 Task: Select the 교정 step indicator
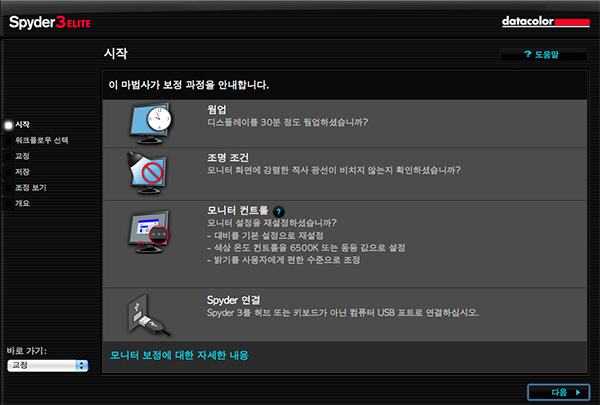(x=8, y=157)
